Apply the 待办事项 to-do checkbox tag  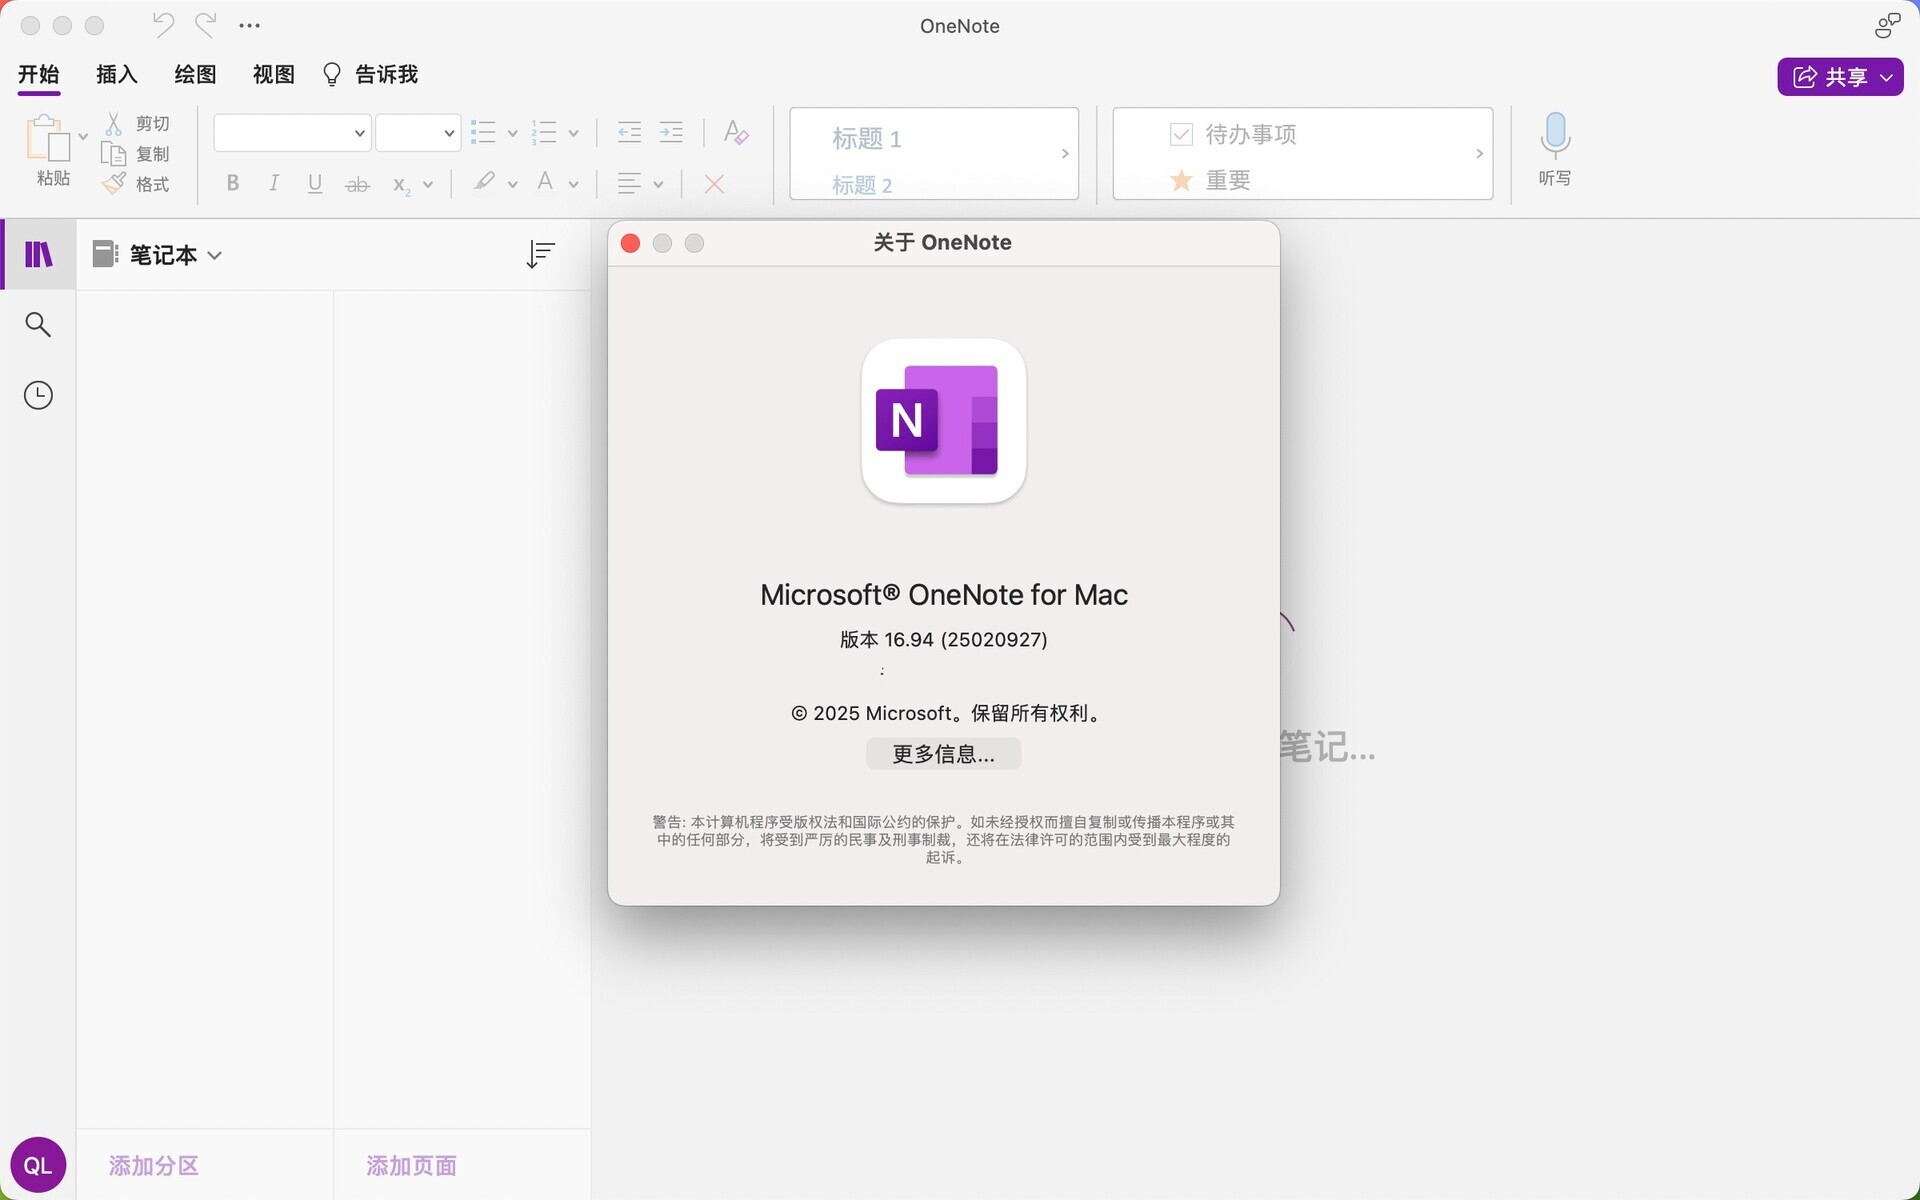pyautogui.click(x=1233, y=134)
